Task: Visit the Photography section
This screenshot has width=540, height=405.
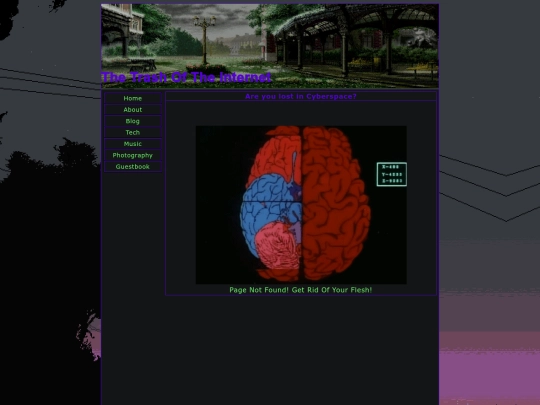Action: point(133,155)
